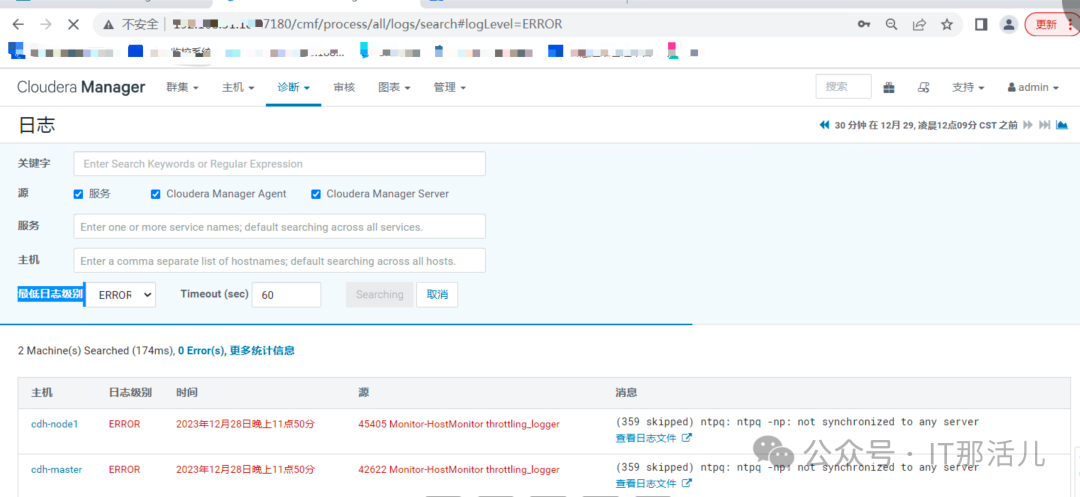Screen dimensions: 1080x497
Task: Open the 图表 dropdown menu
Action: tap(395, 87)
